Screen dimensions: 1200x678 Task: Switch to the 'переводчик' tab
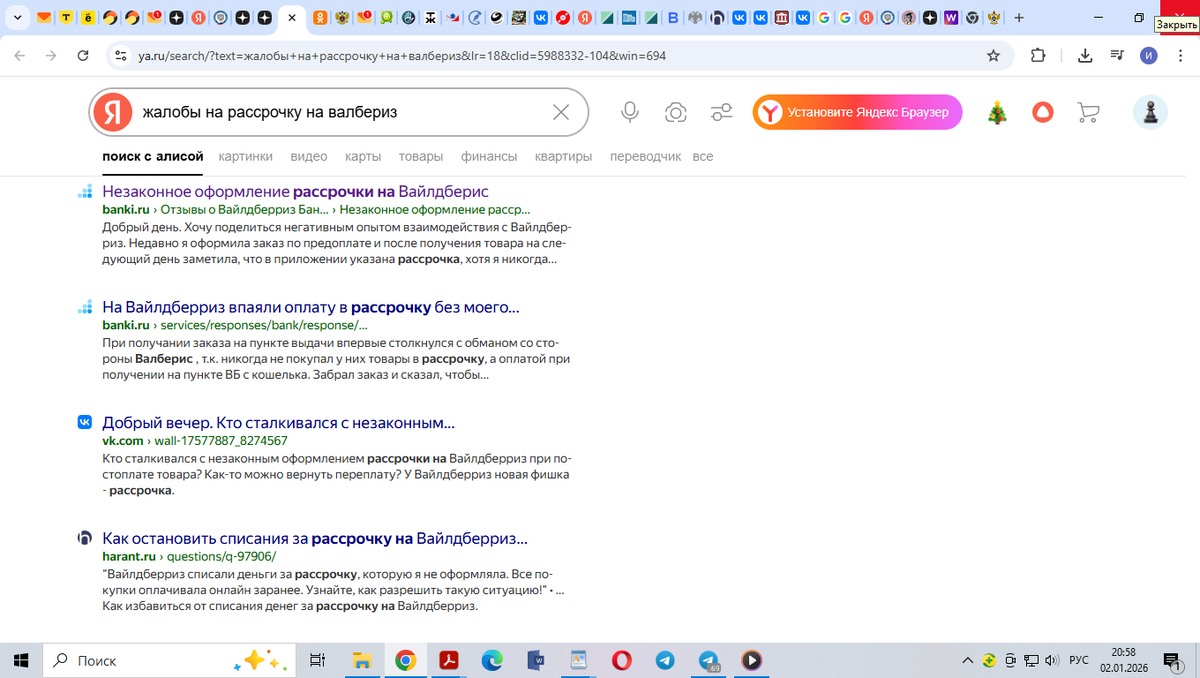[645, 157]
